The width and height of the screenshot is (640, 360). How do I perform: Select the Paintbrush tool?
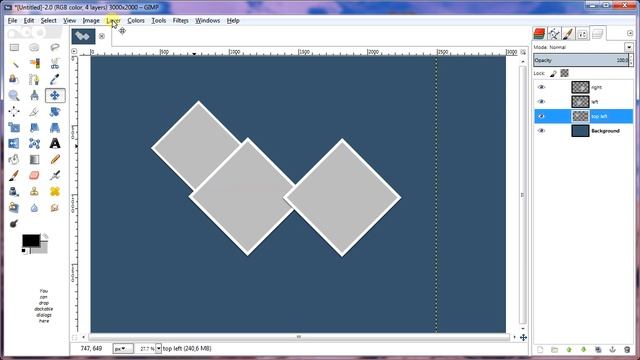pyautogui.click(x=14, y=176)
